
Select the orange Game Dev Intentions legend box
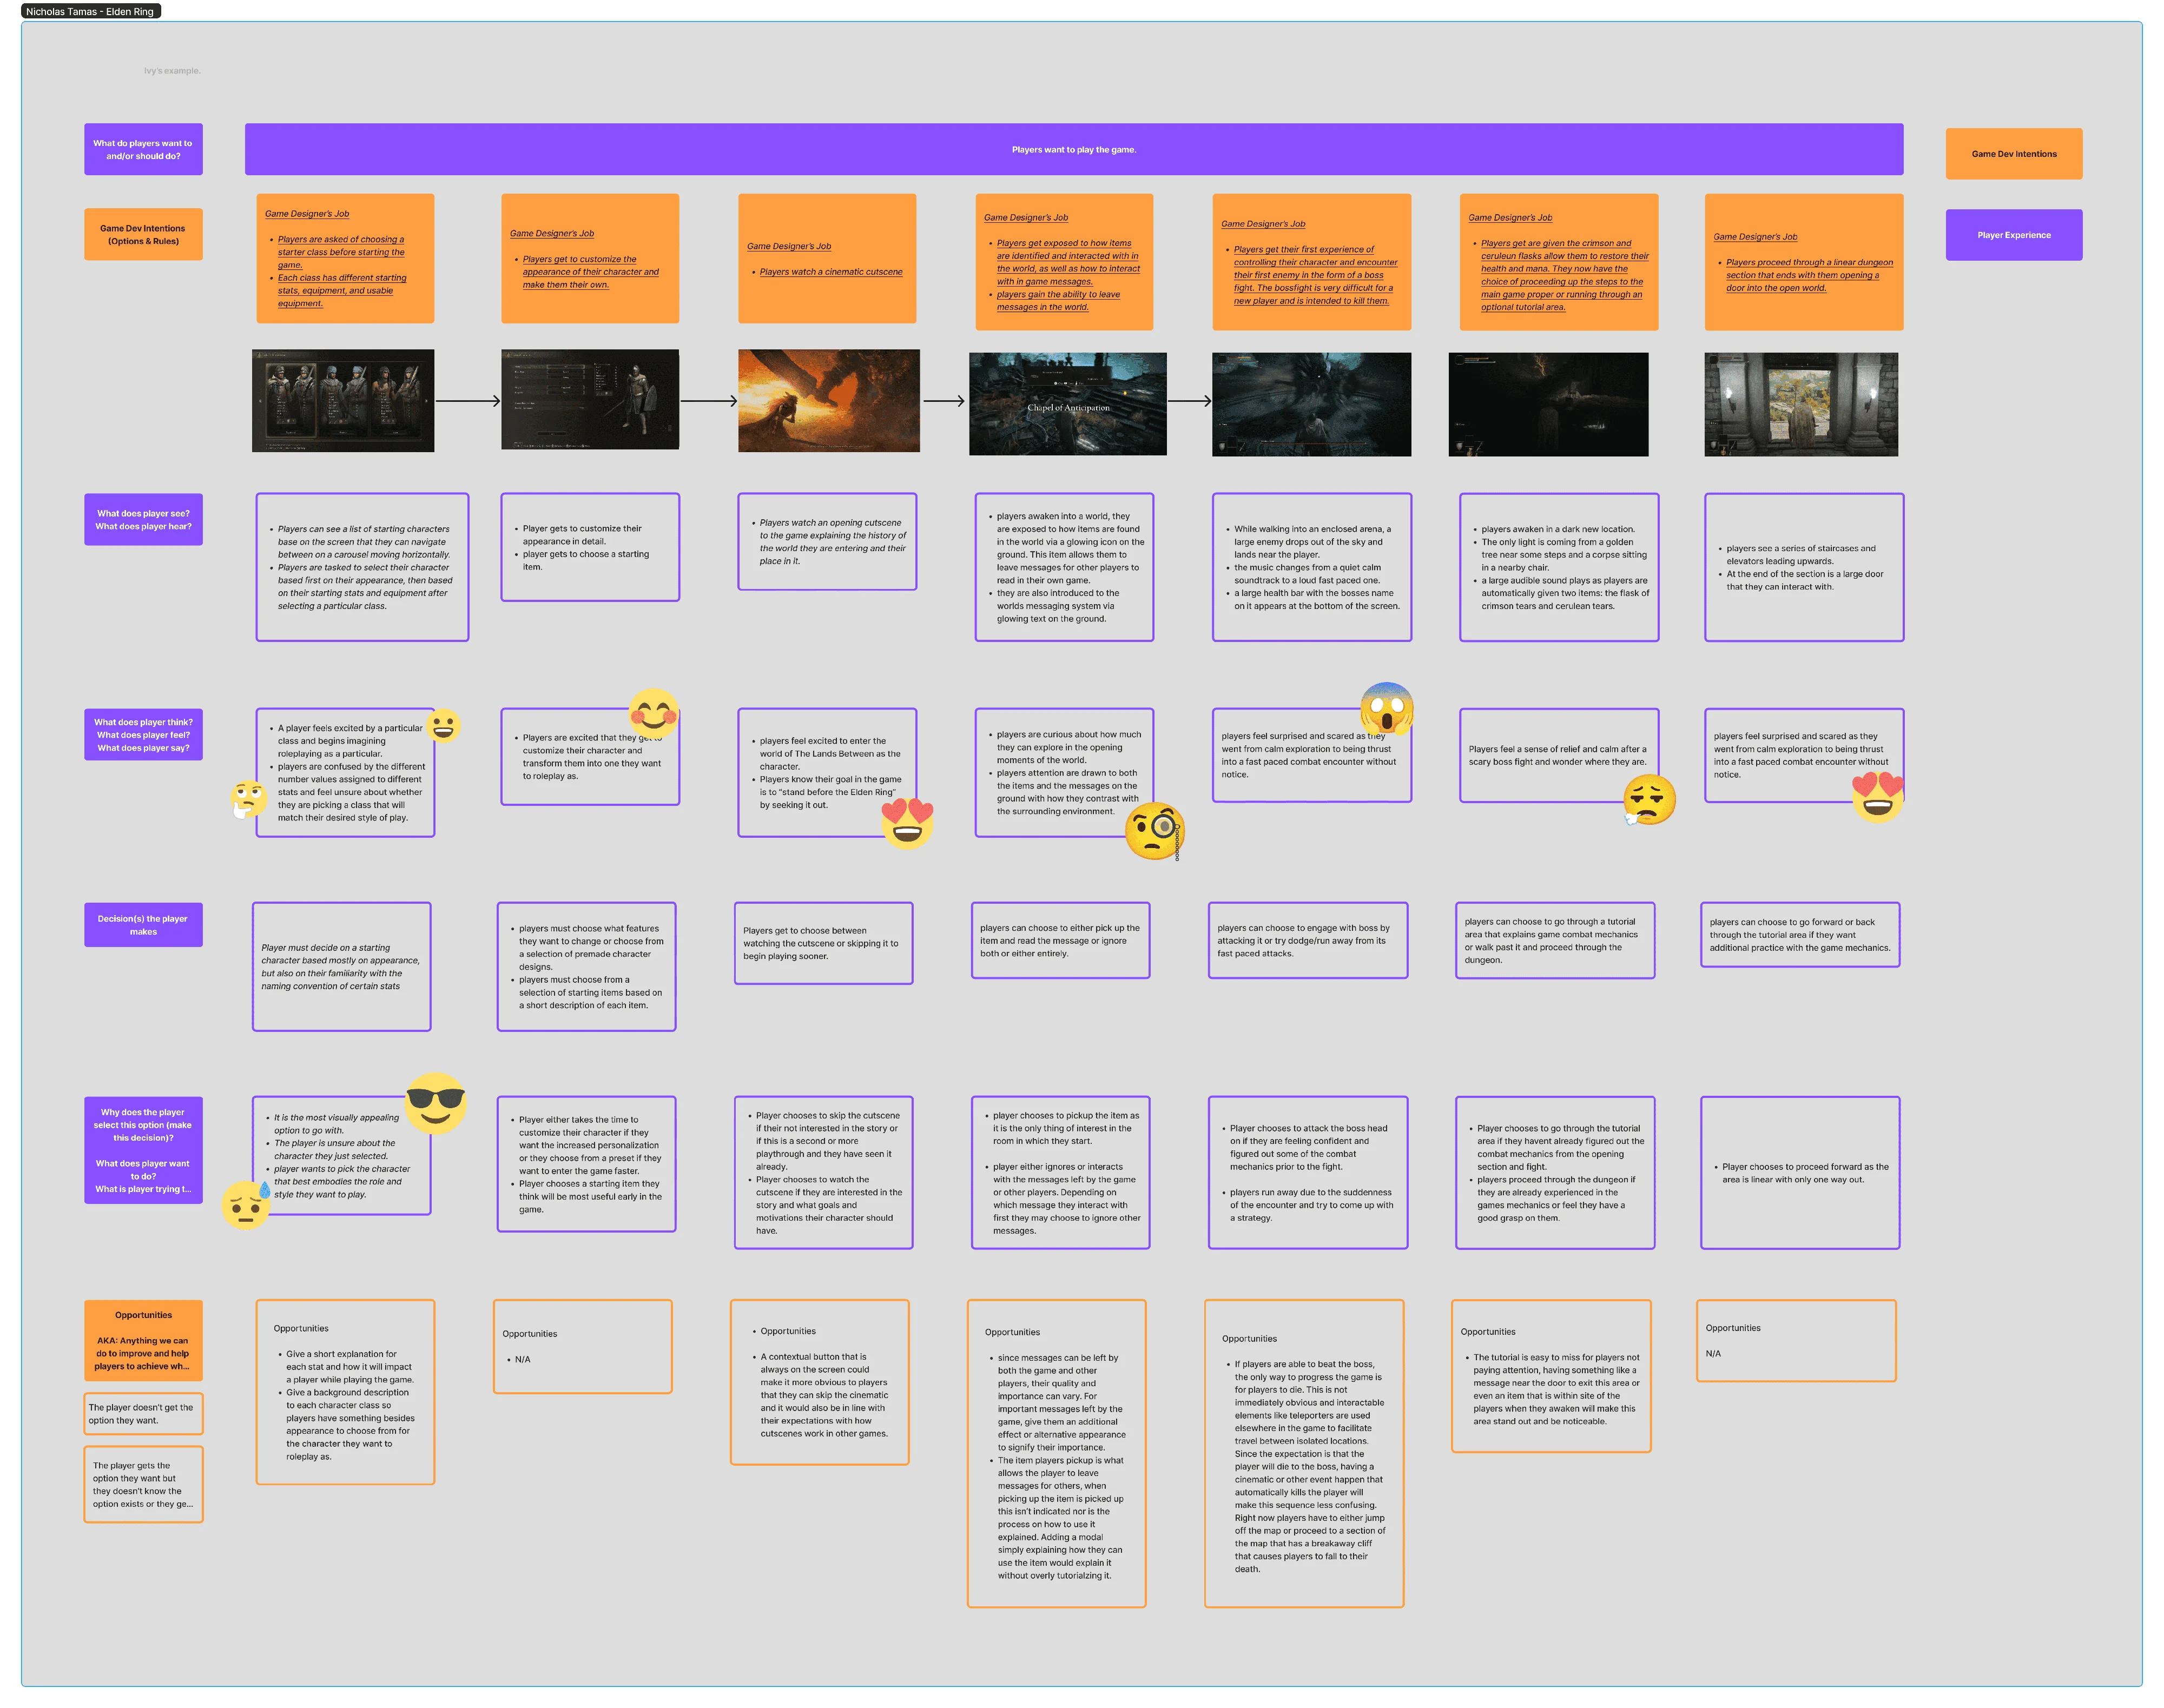[2013, 154]
